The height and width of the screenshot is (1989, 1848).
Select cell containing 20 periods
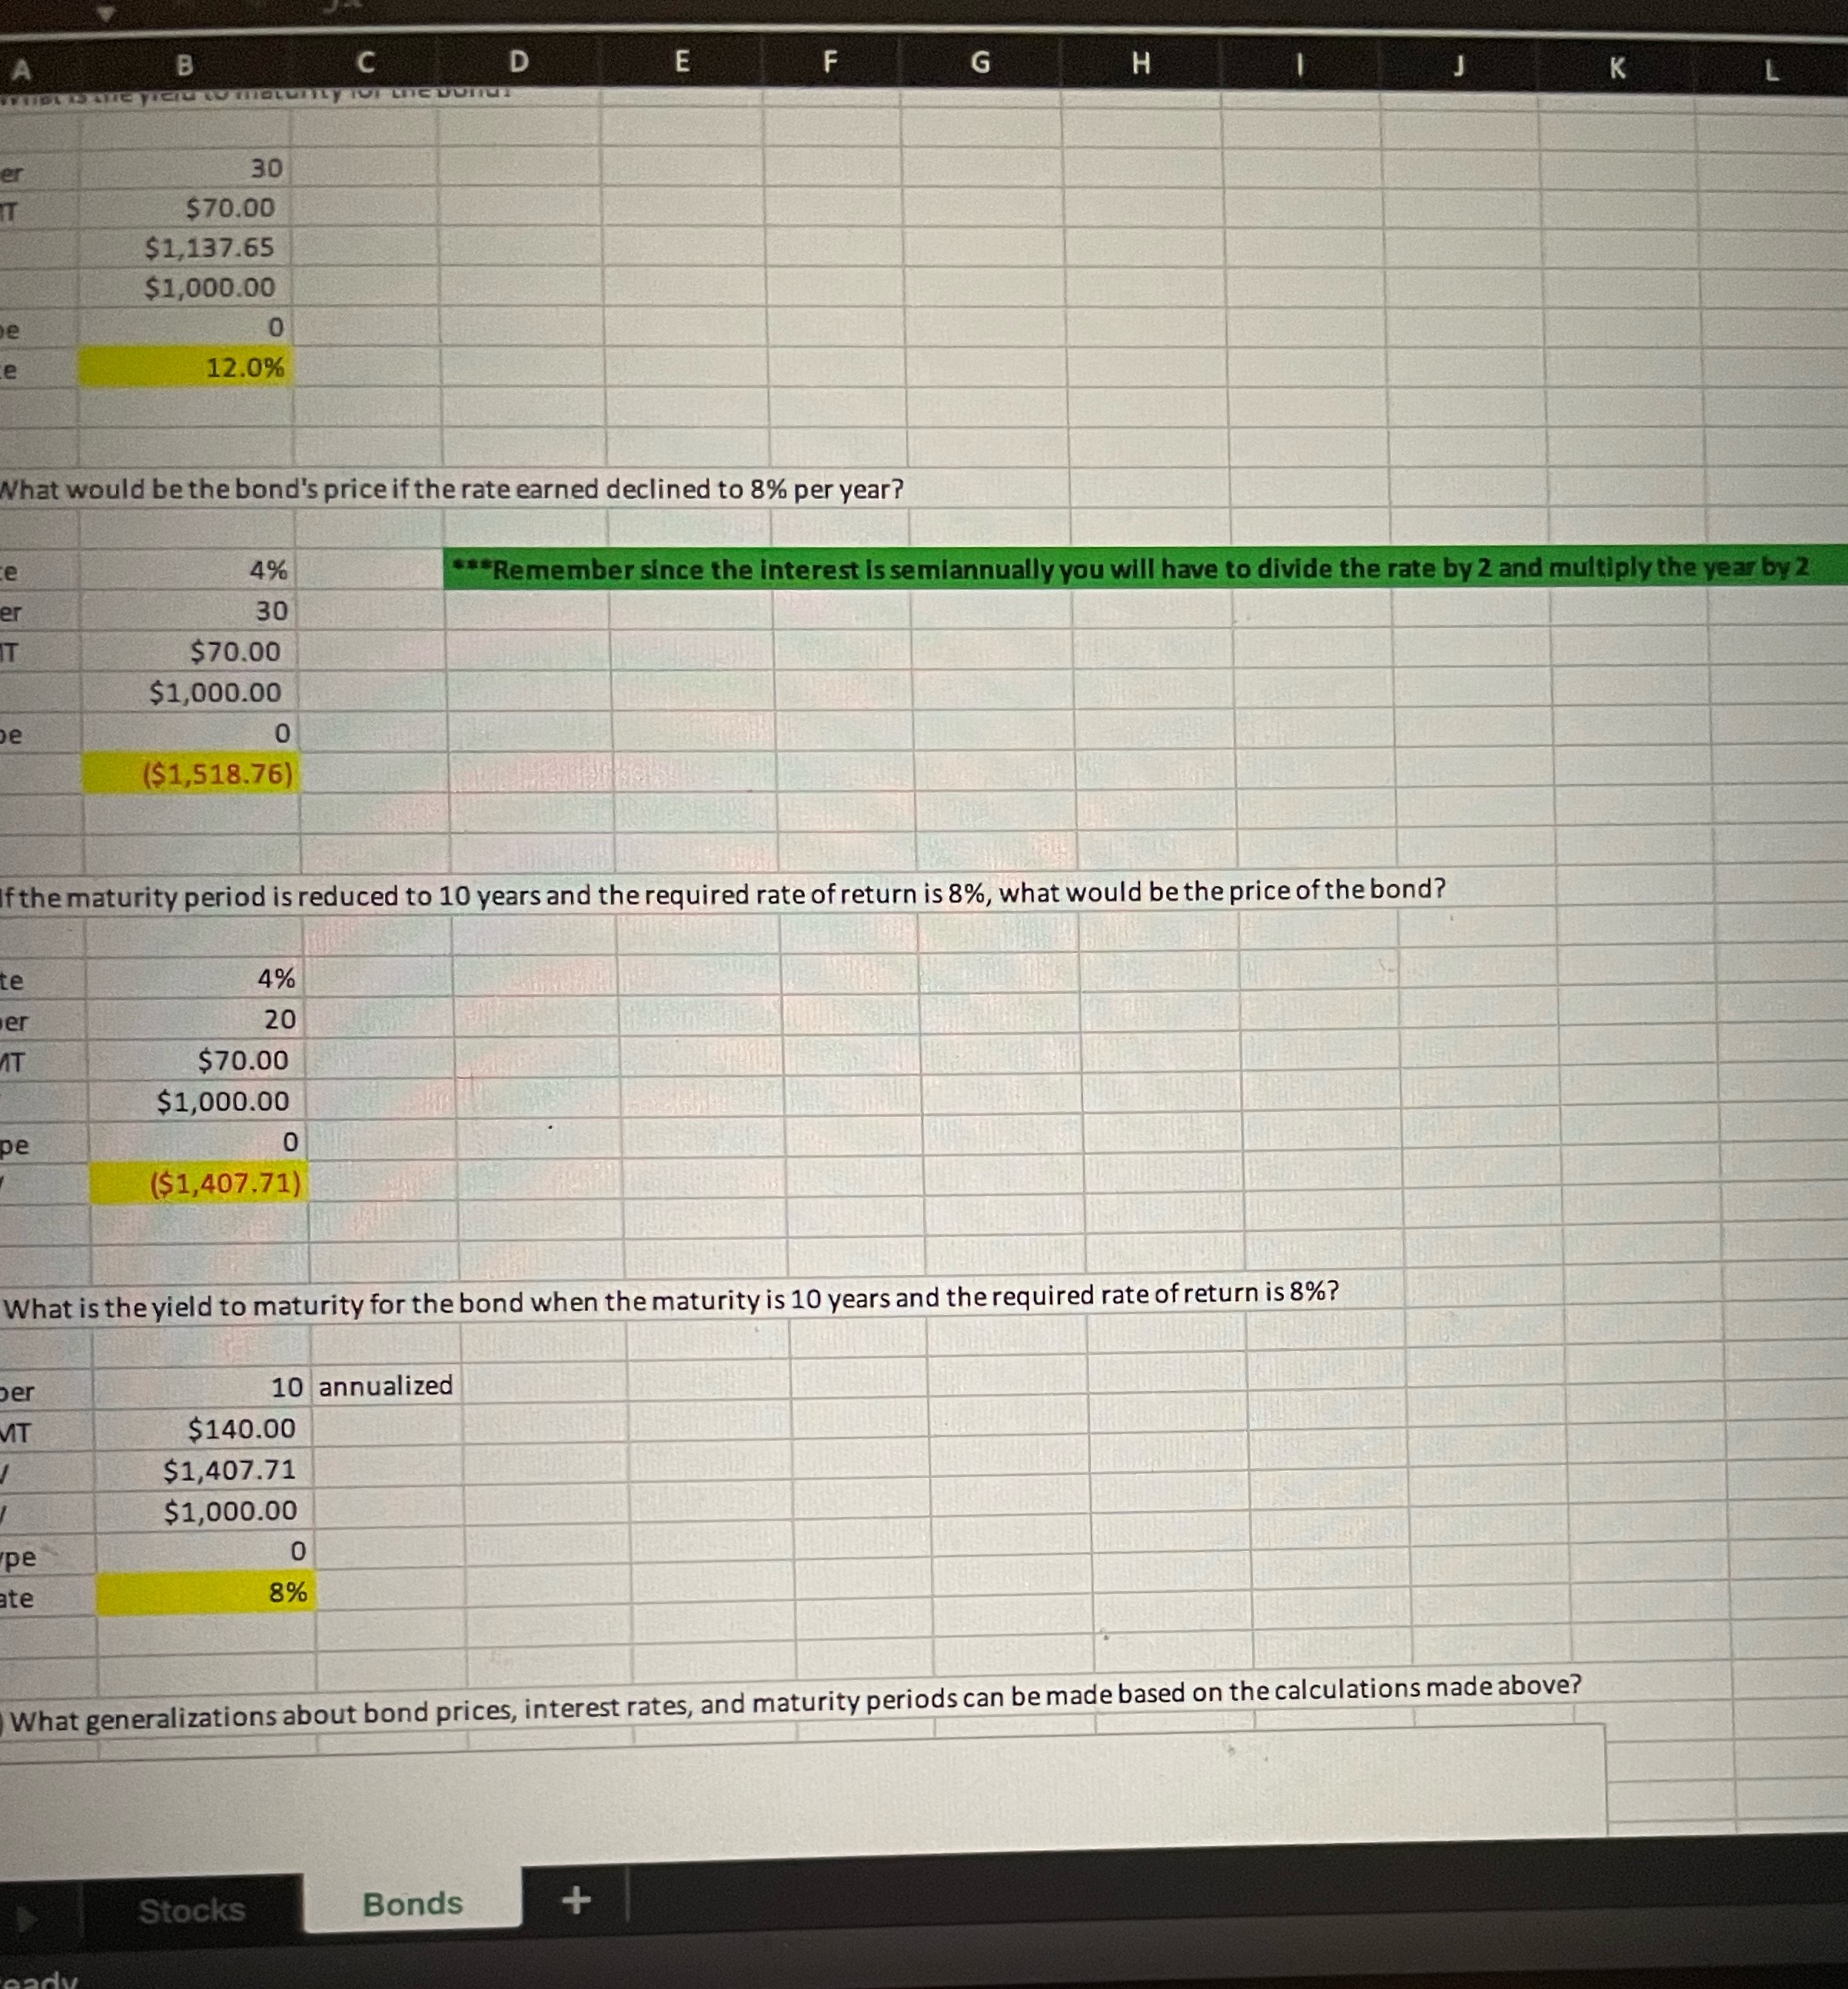point(196,1019)
